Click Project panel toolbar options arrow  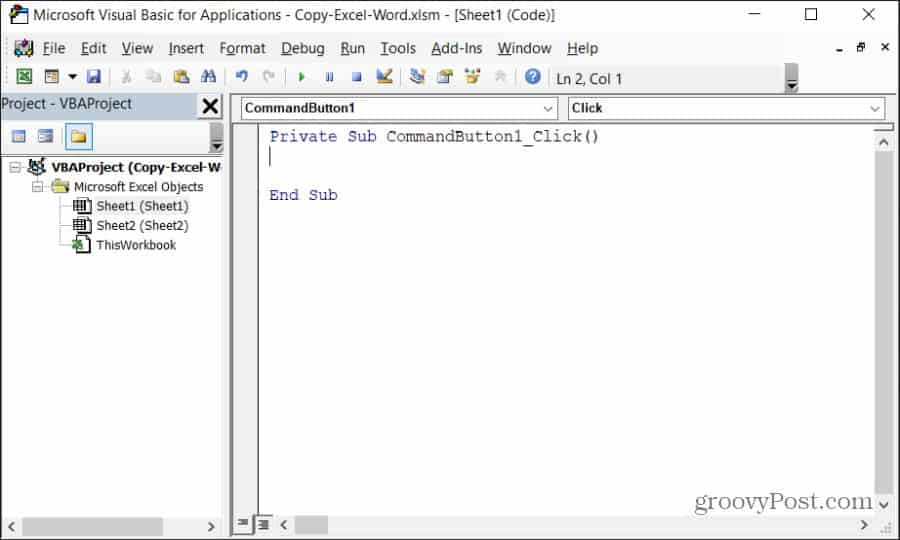216,138
